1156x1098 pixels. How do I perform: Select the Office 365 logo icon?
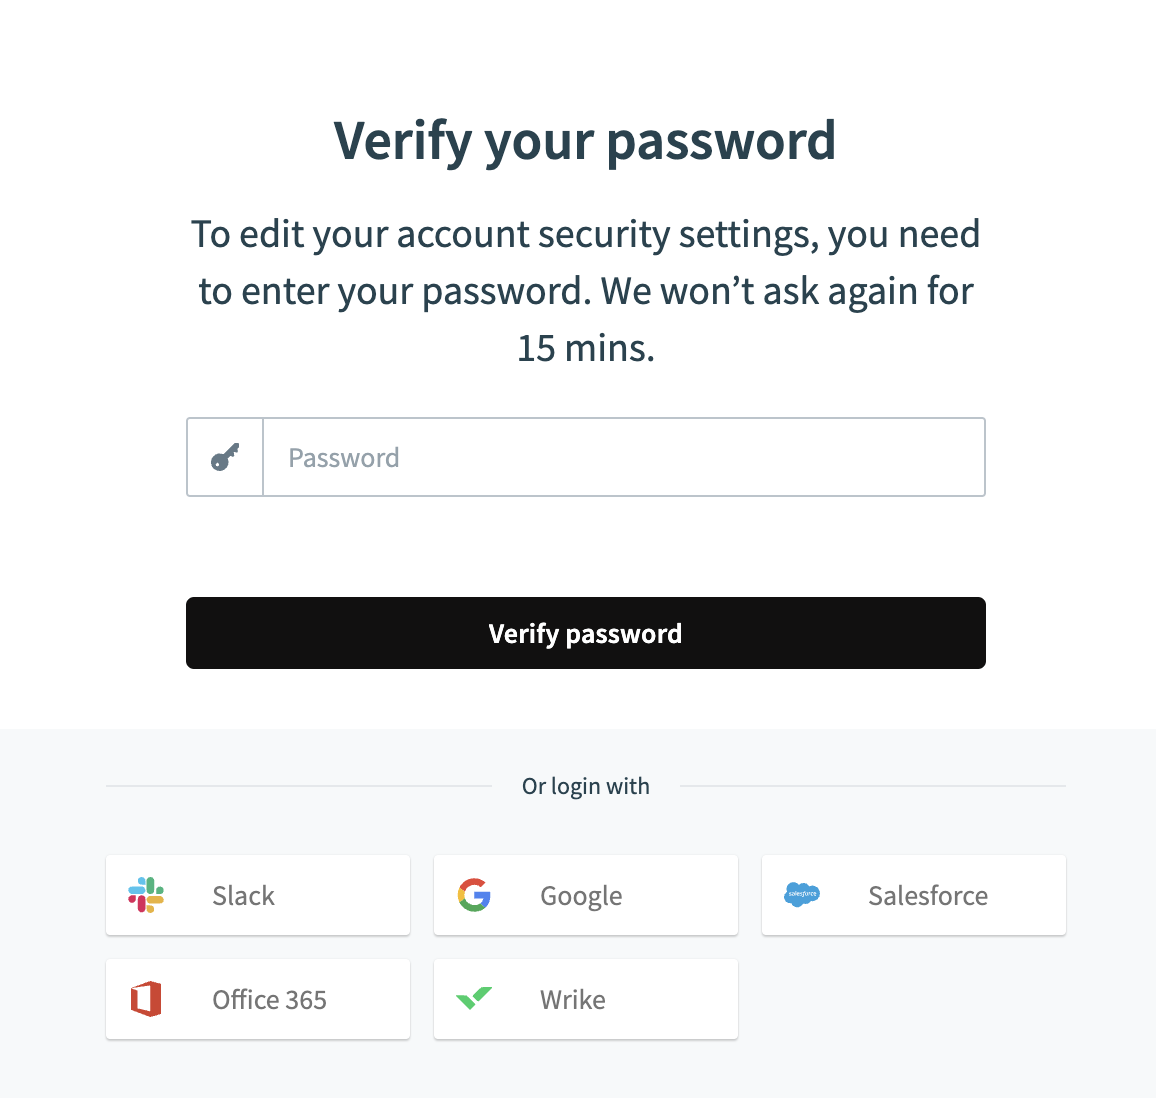146,998
